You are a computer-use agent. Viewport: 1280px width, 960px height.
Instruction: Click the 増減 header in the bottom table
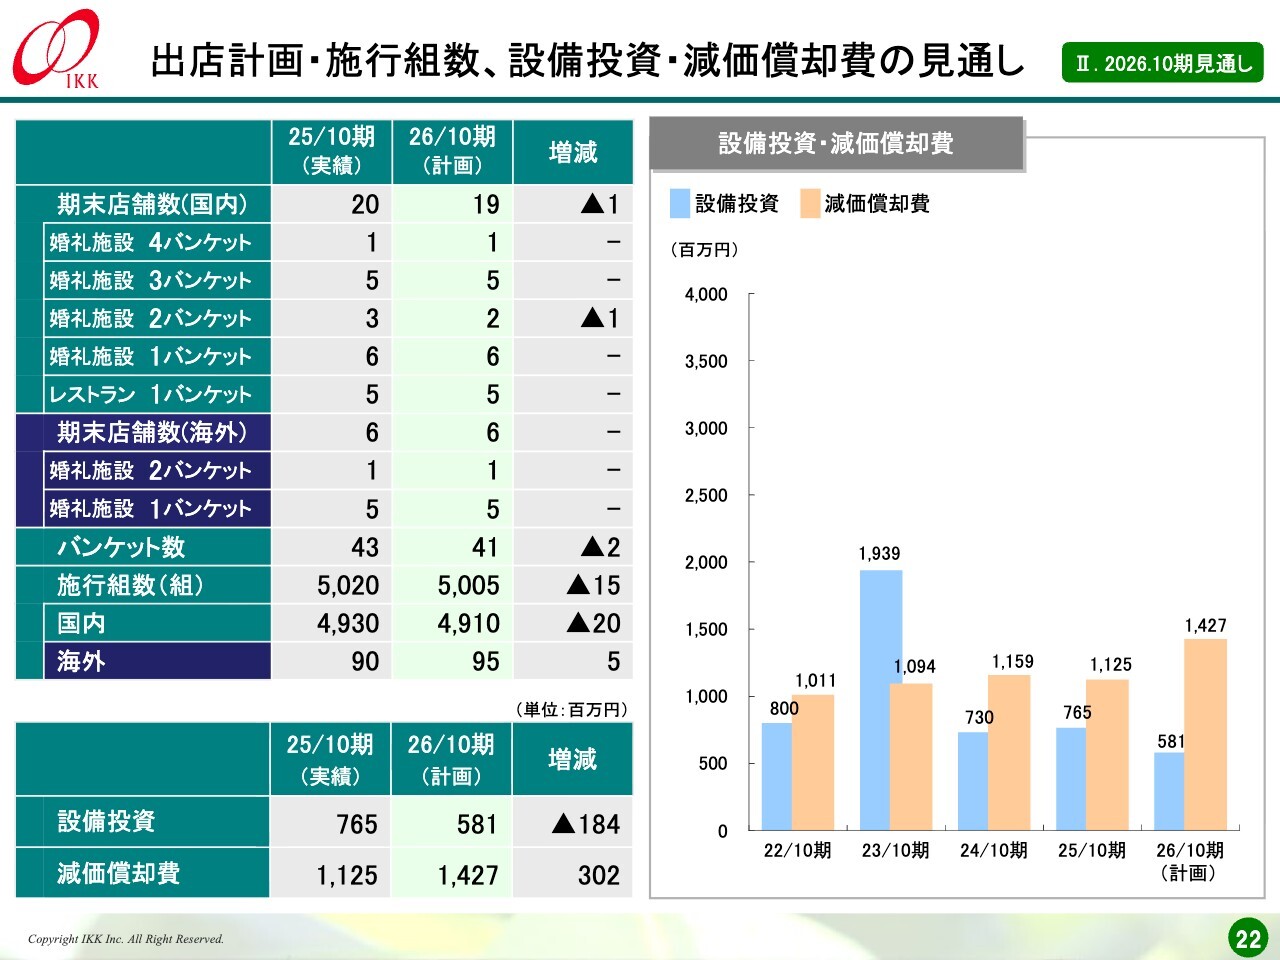click(572, 760)
